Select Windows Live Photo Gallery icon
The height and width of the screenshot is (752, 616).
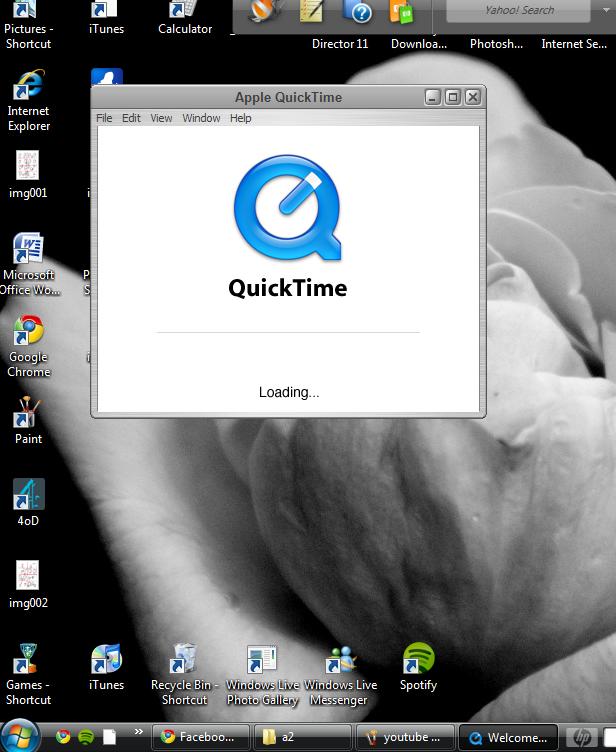point(262,675)
